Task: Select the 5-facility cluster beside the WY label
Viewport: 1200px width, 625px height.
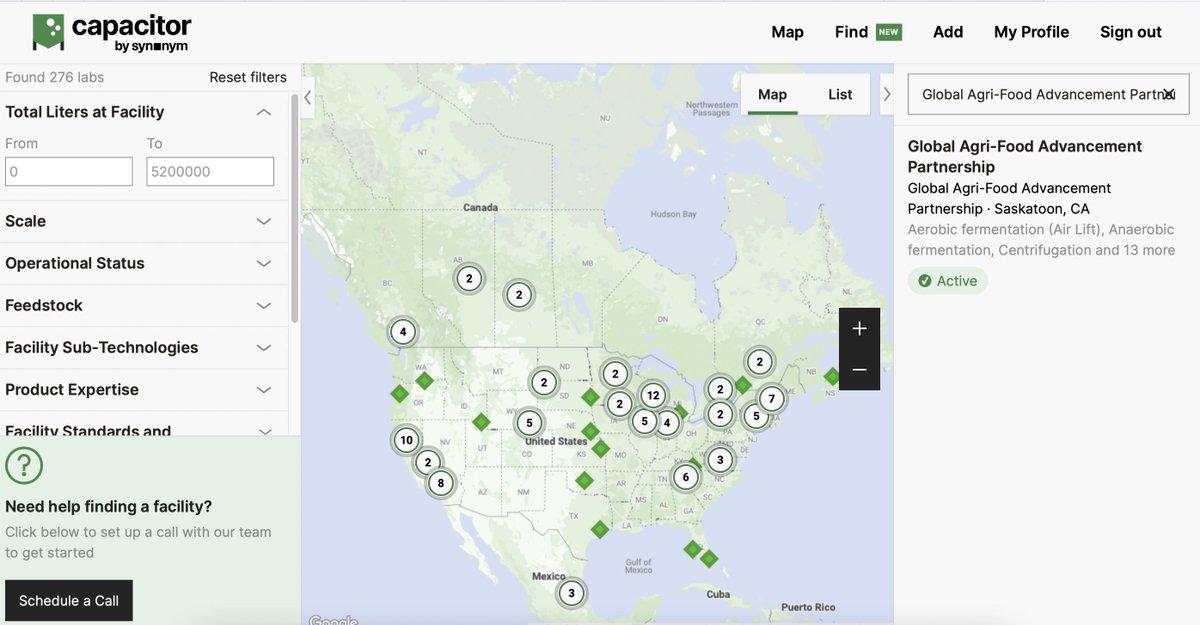Action: [529, 423]
